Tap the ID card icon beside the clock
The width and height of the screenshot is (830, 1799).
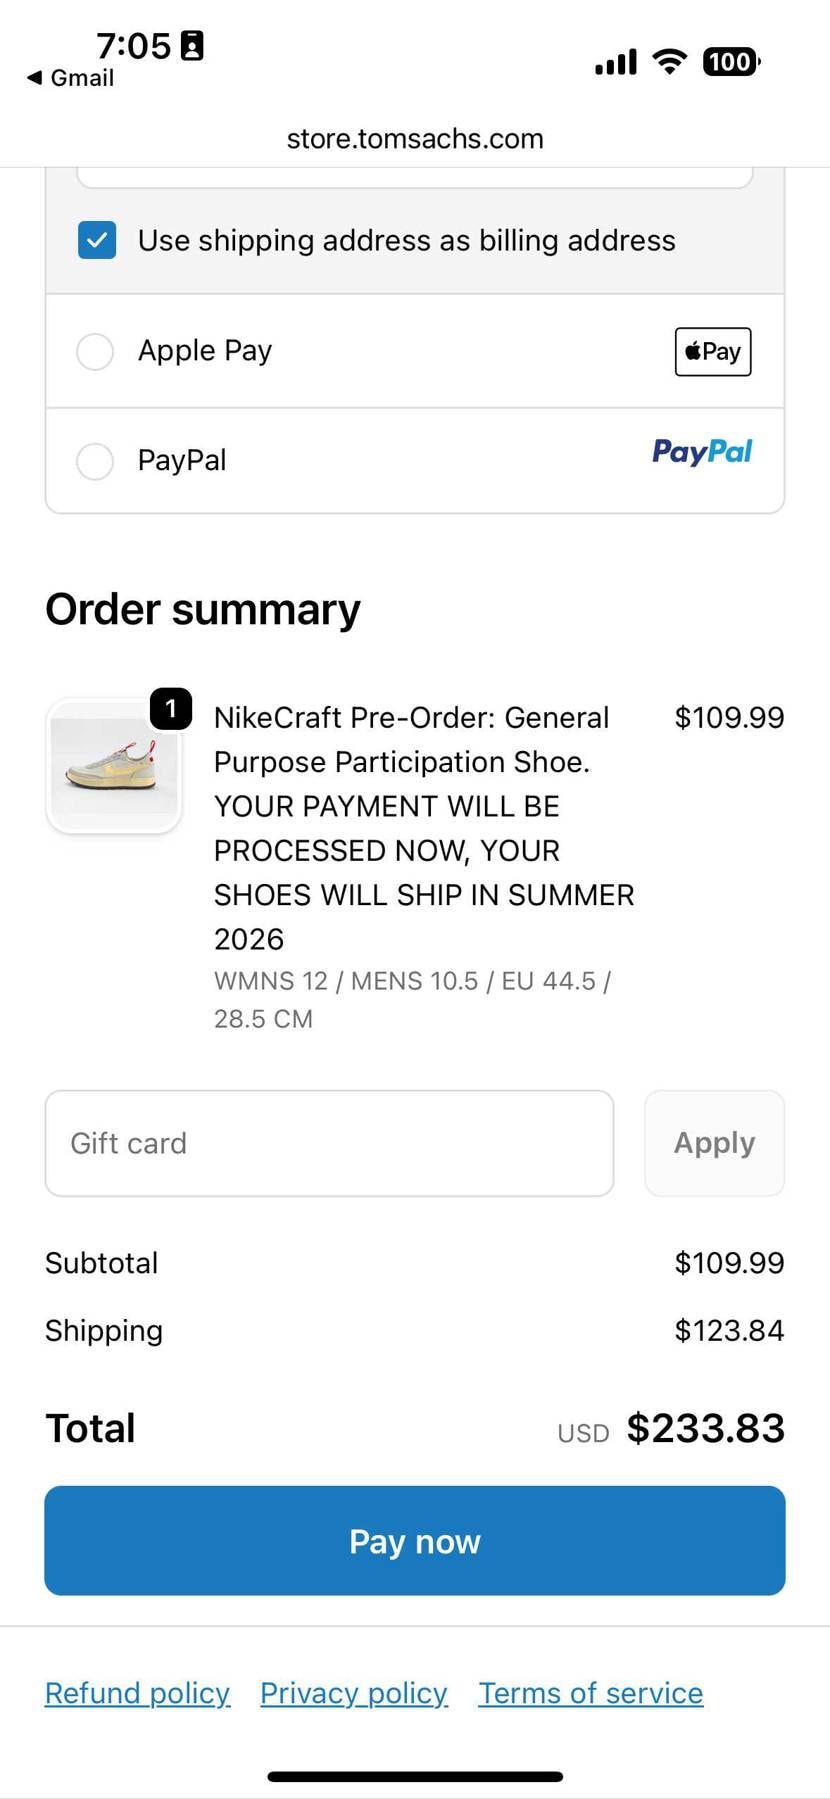tap(192, 46)
